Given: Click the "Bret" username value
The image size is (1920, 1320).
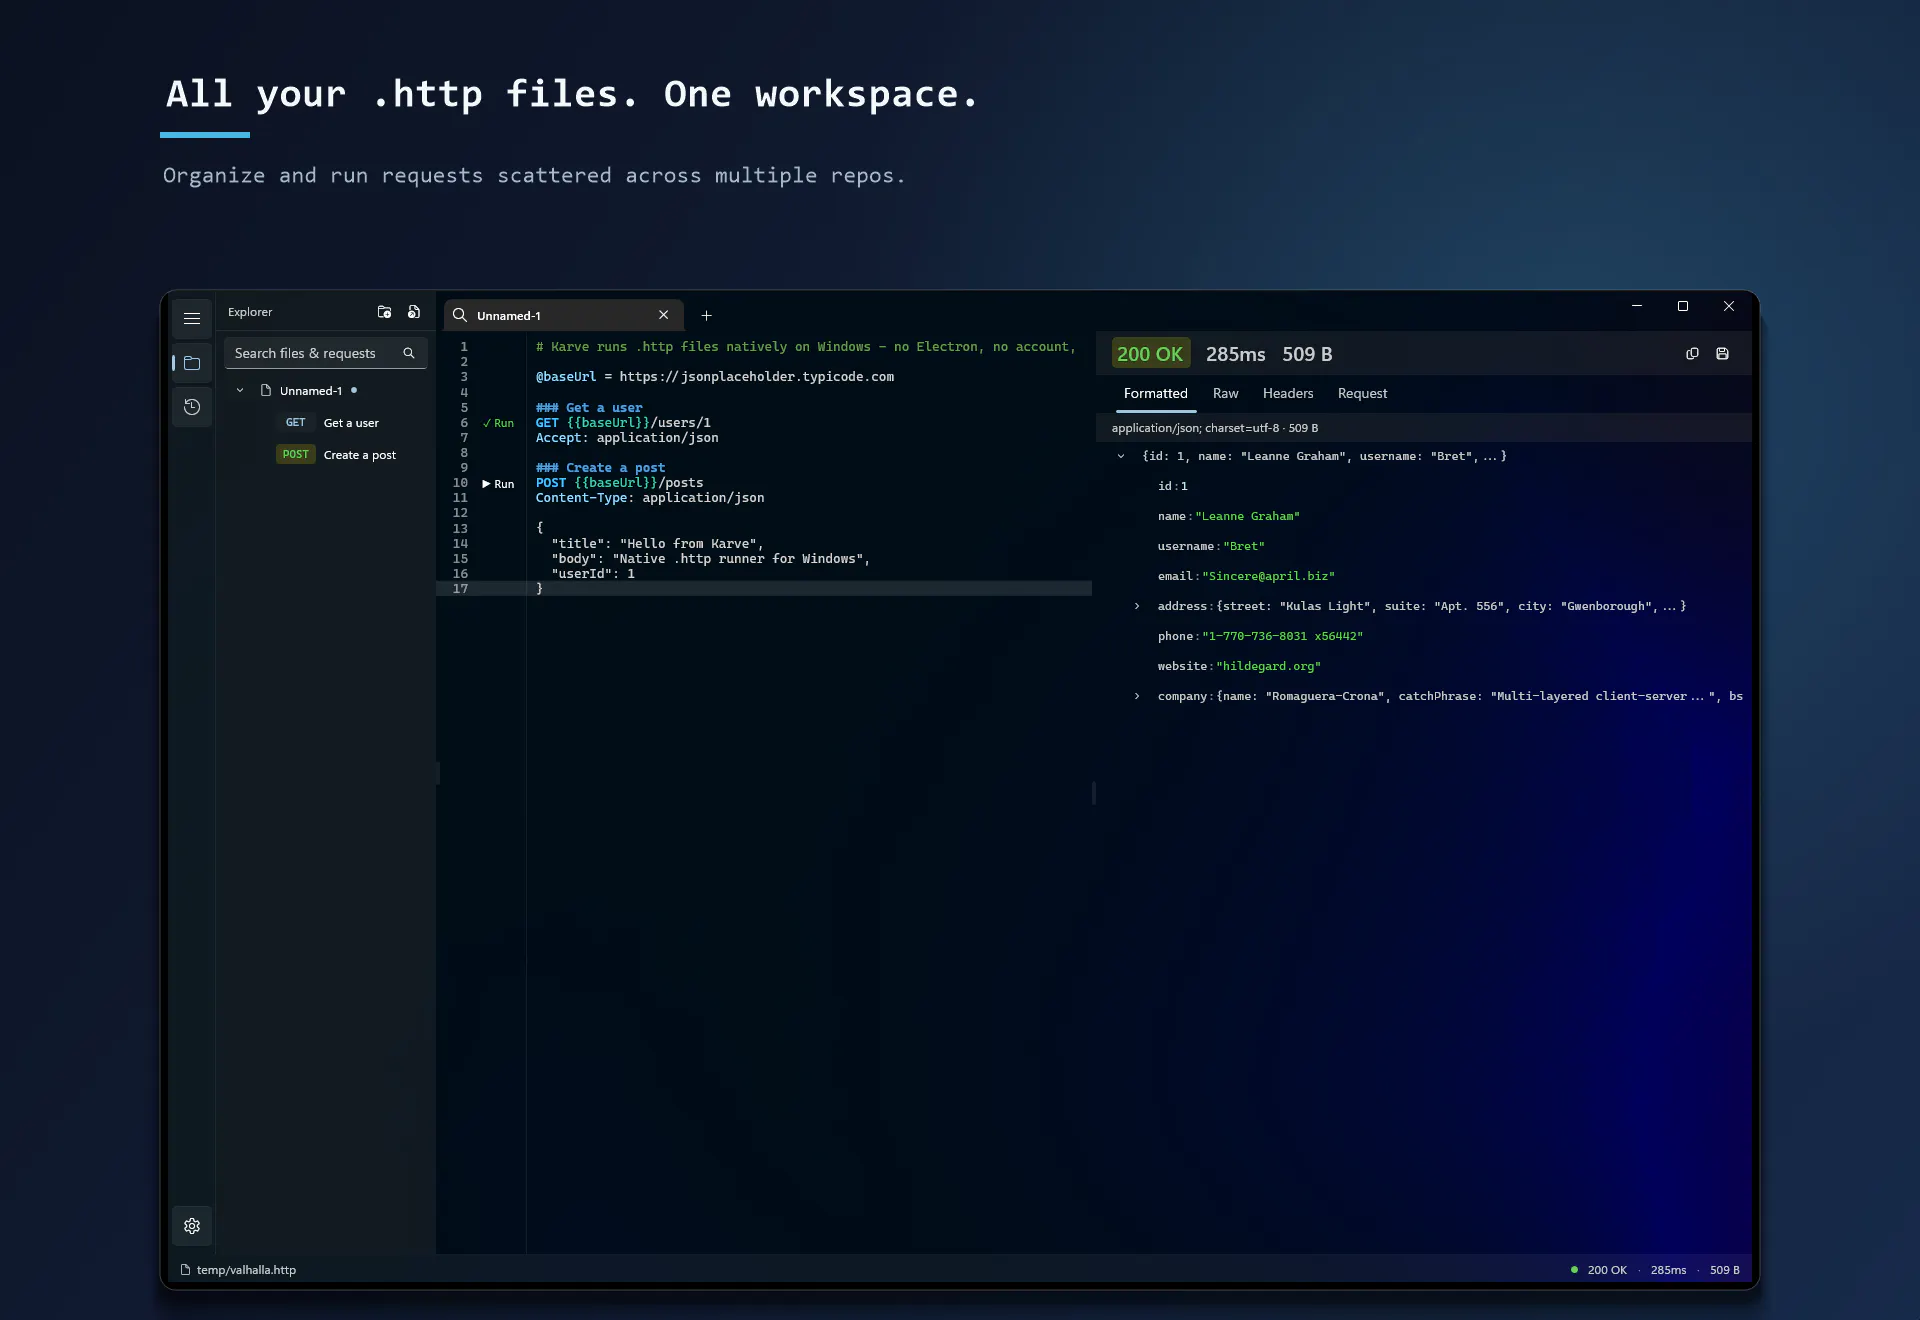Looking at the screenshot, I should coord(1244,546).
